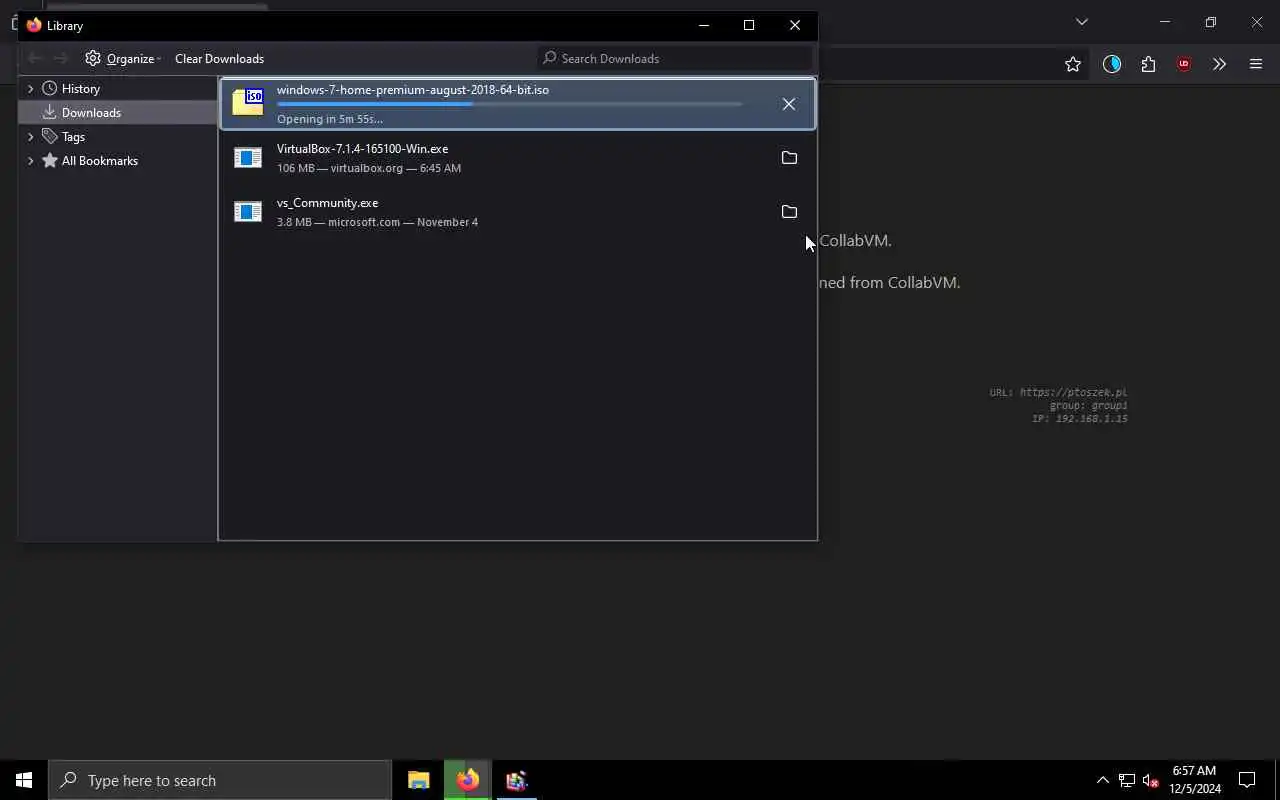Click the half-shaded circular icon in the Firefox toolbar

coord(1112,64)
